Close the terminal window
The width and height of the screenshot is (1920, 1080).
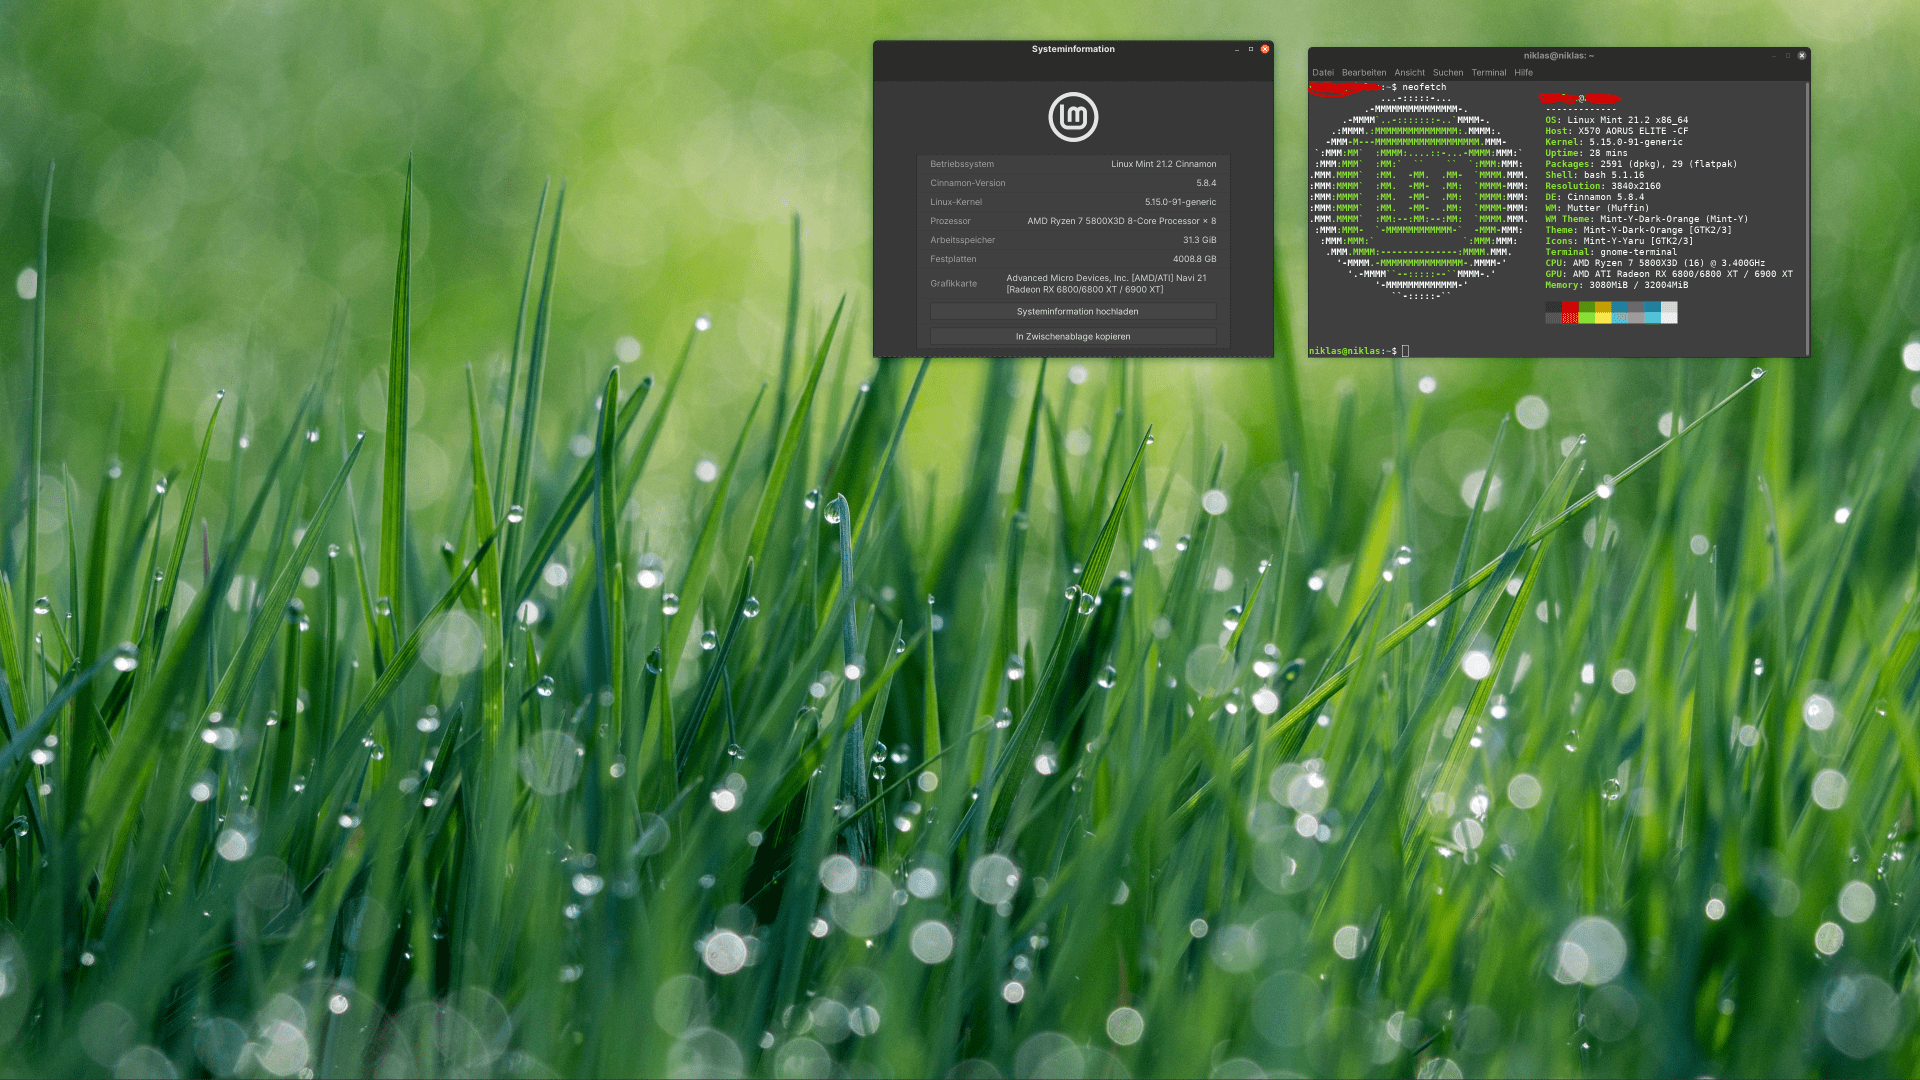1802,56
